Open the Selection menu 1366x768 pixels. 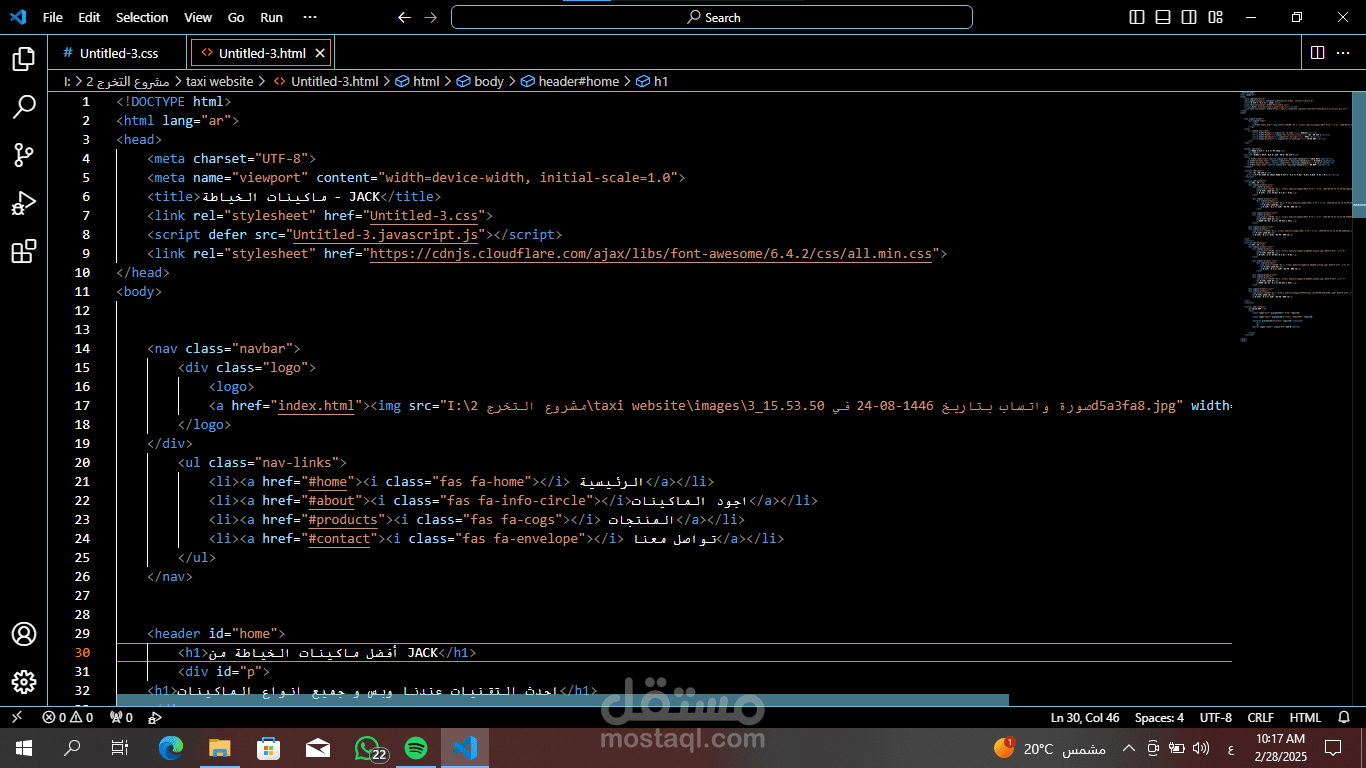[142, 17]
